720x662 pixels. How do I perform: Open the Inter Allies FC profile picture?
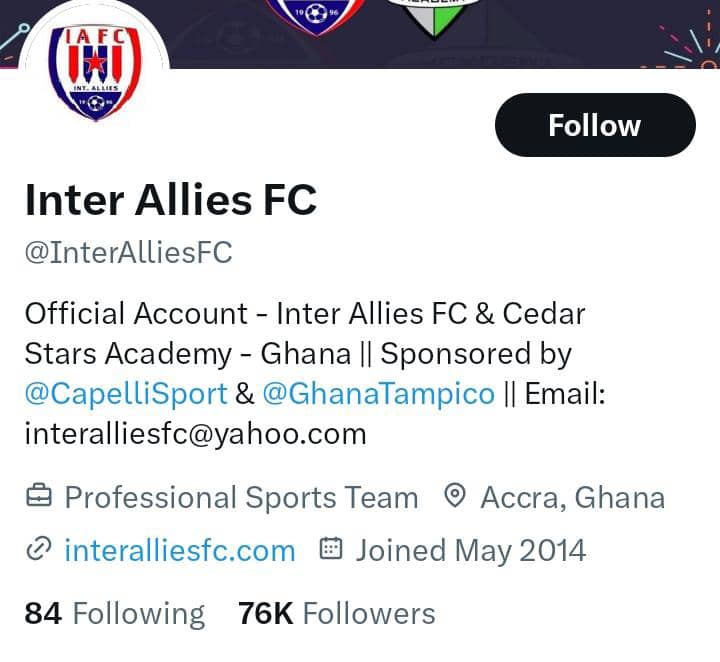pos(96,72)
